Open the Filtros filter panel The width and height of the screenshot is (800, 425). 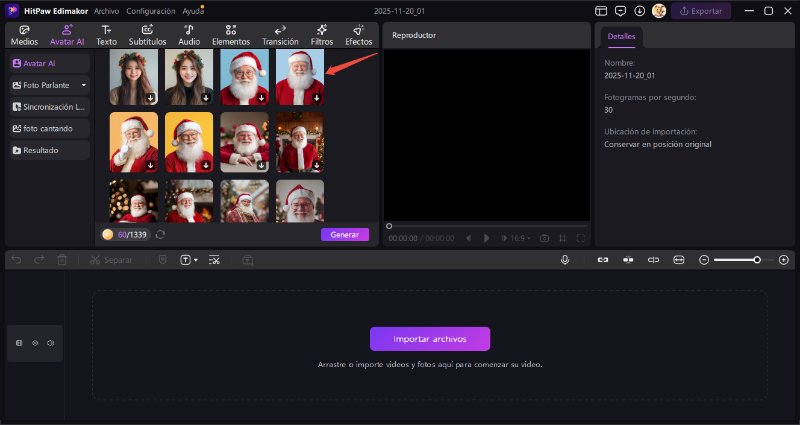click(322, 35)
